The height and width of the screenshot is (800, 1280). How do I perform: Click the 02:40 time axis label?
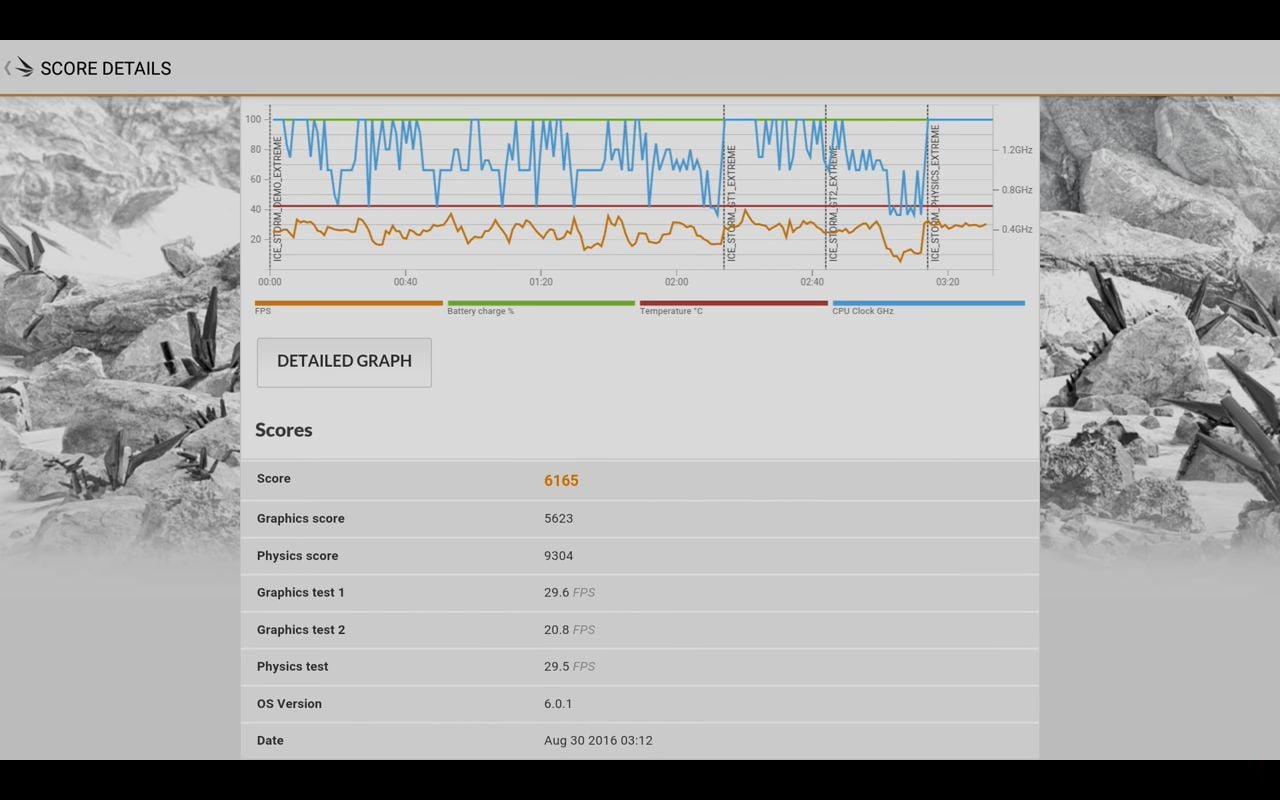coord(812,282)
